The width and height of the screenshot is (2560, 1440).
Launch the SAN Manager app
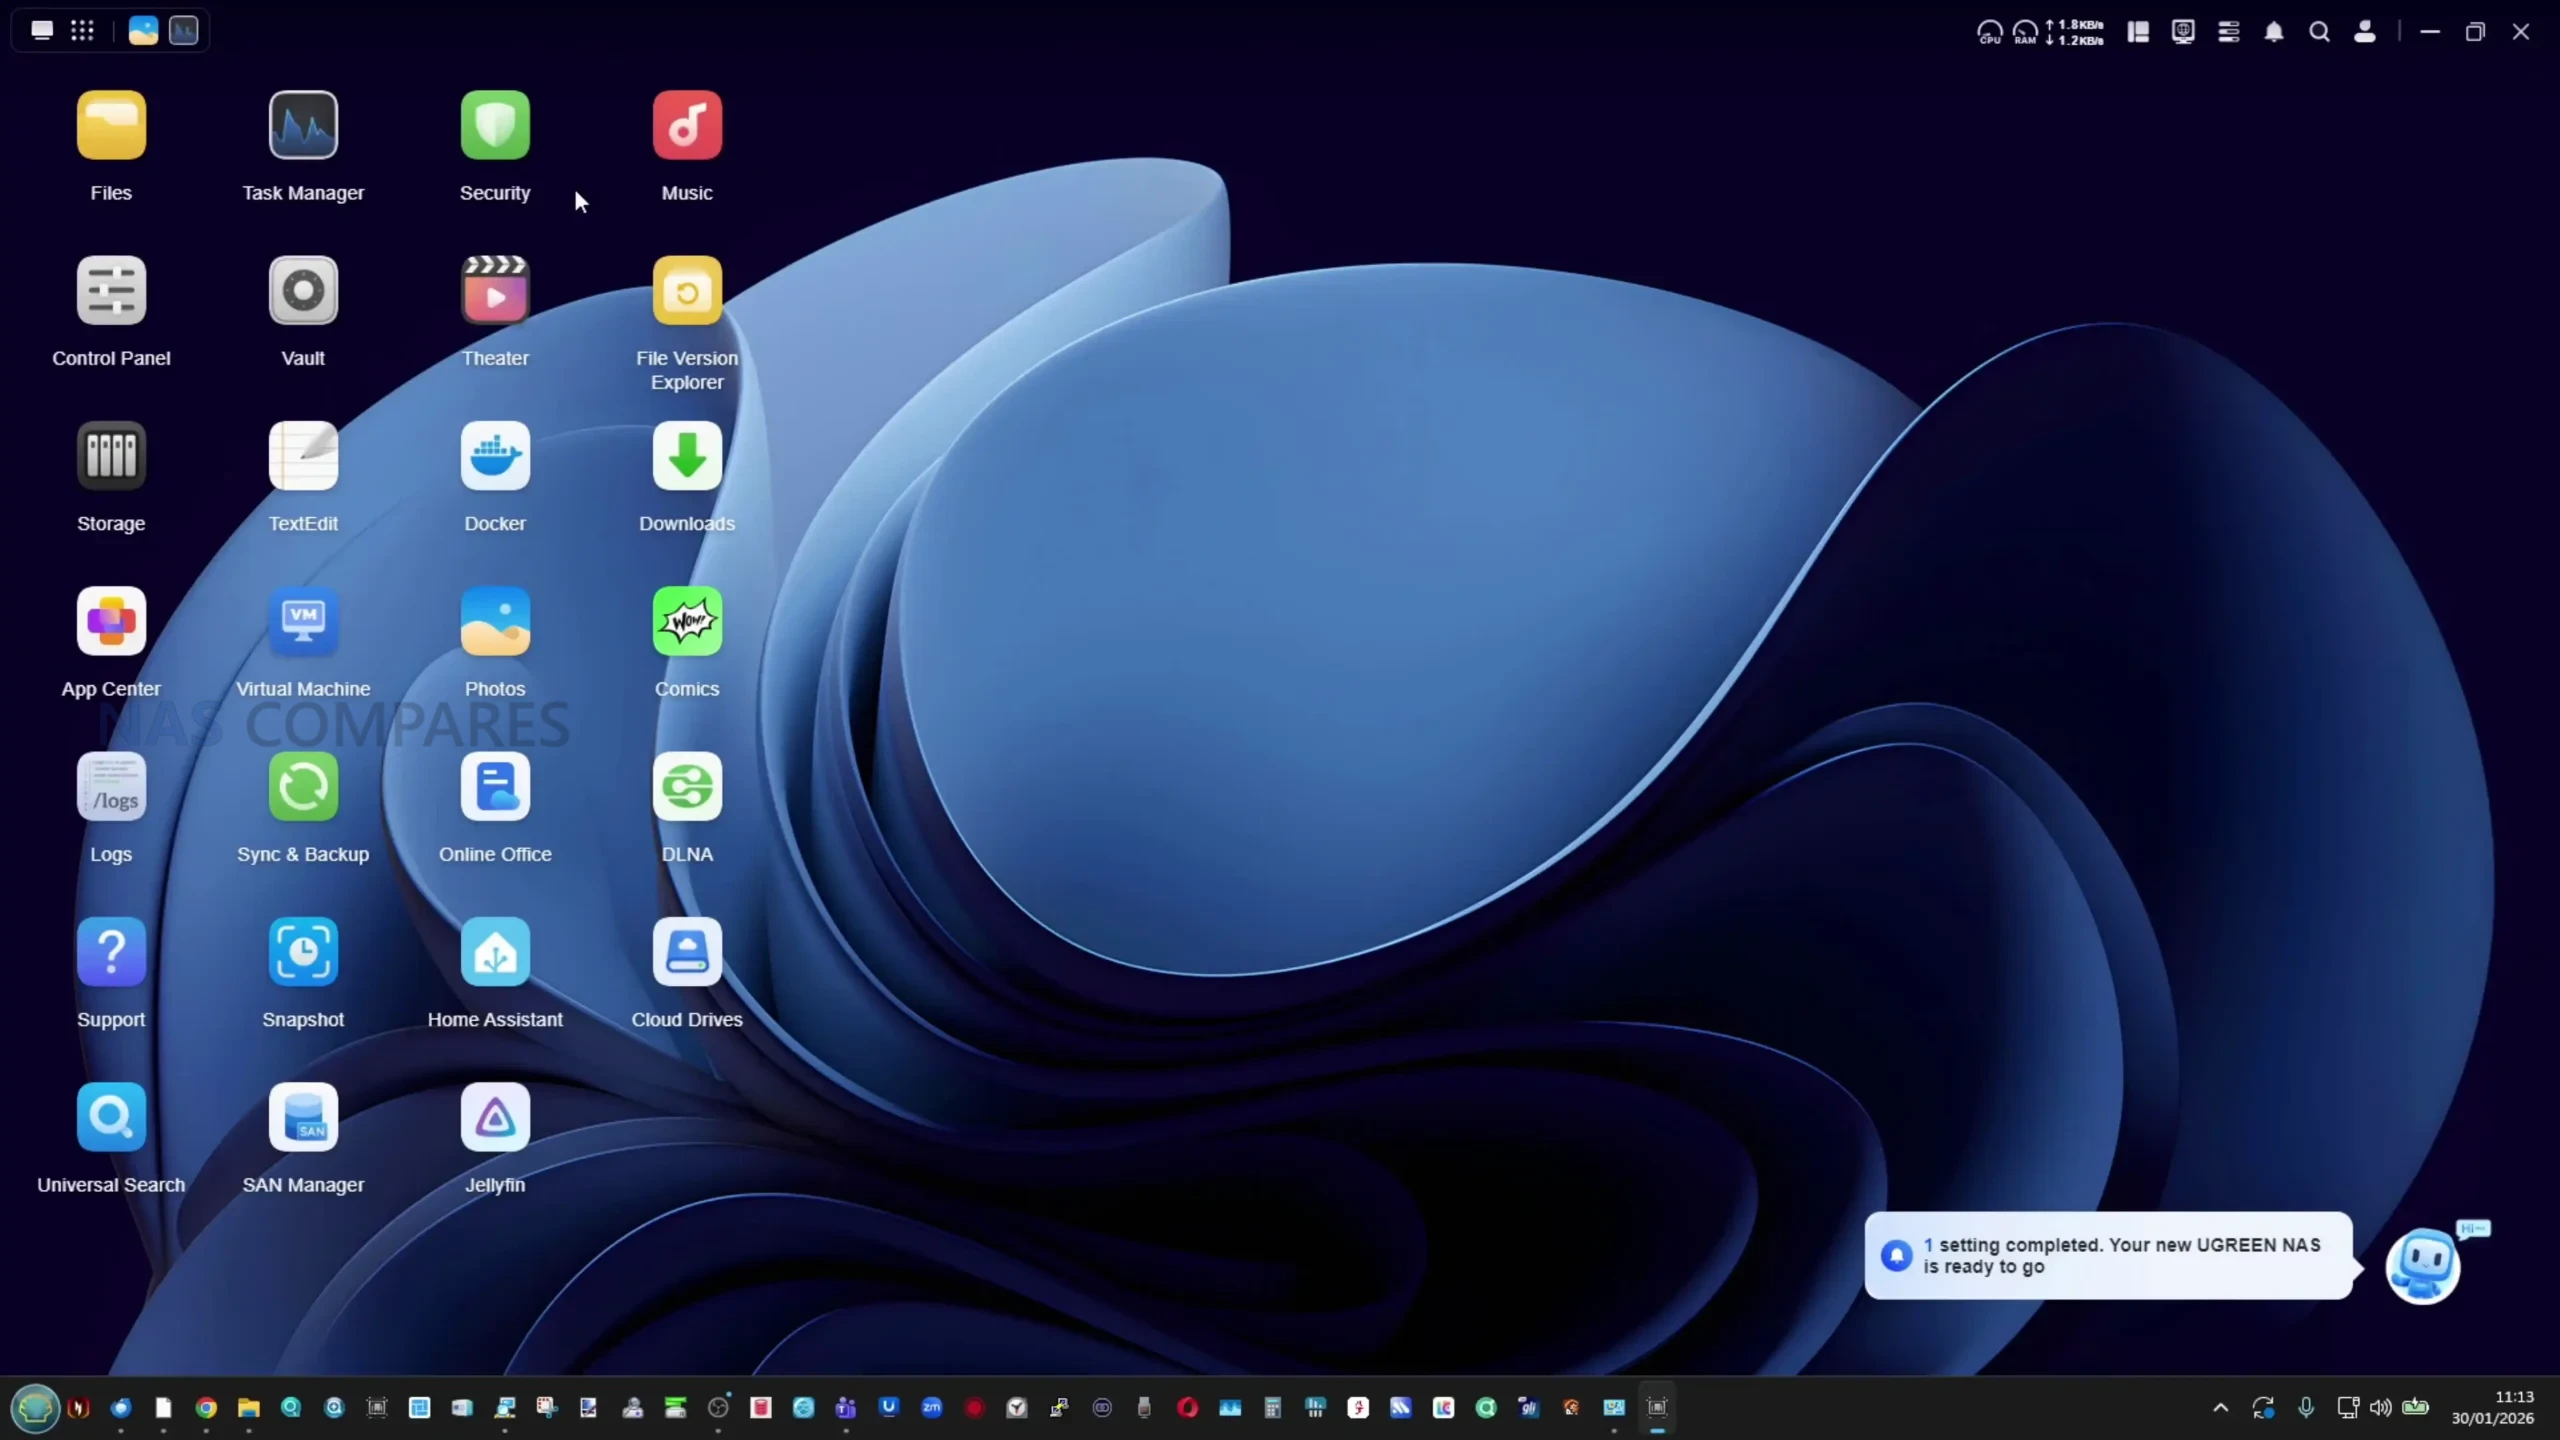coord(303,1118)
